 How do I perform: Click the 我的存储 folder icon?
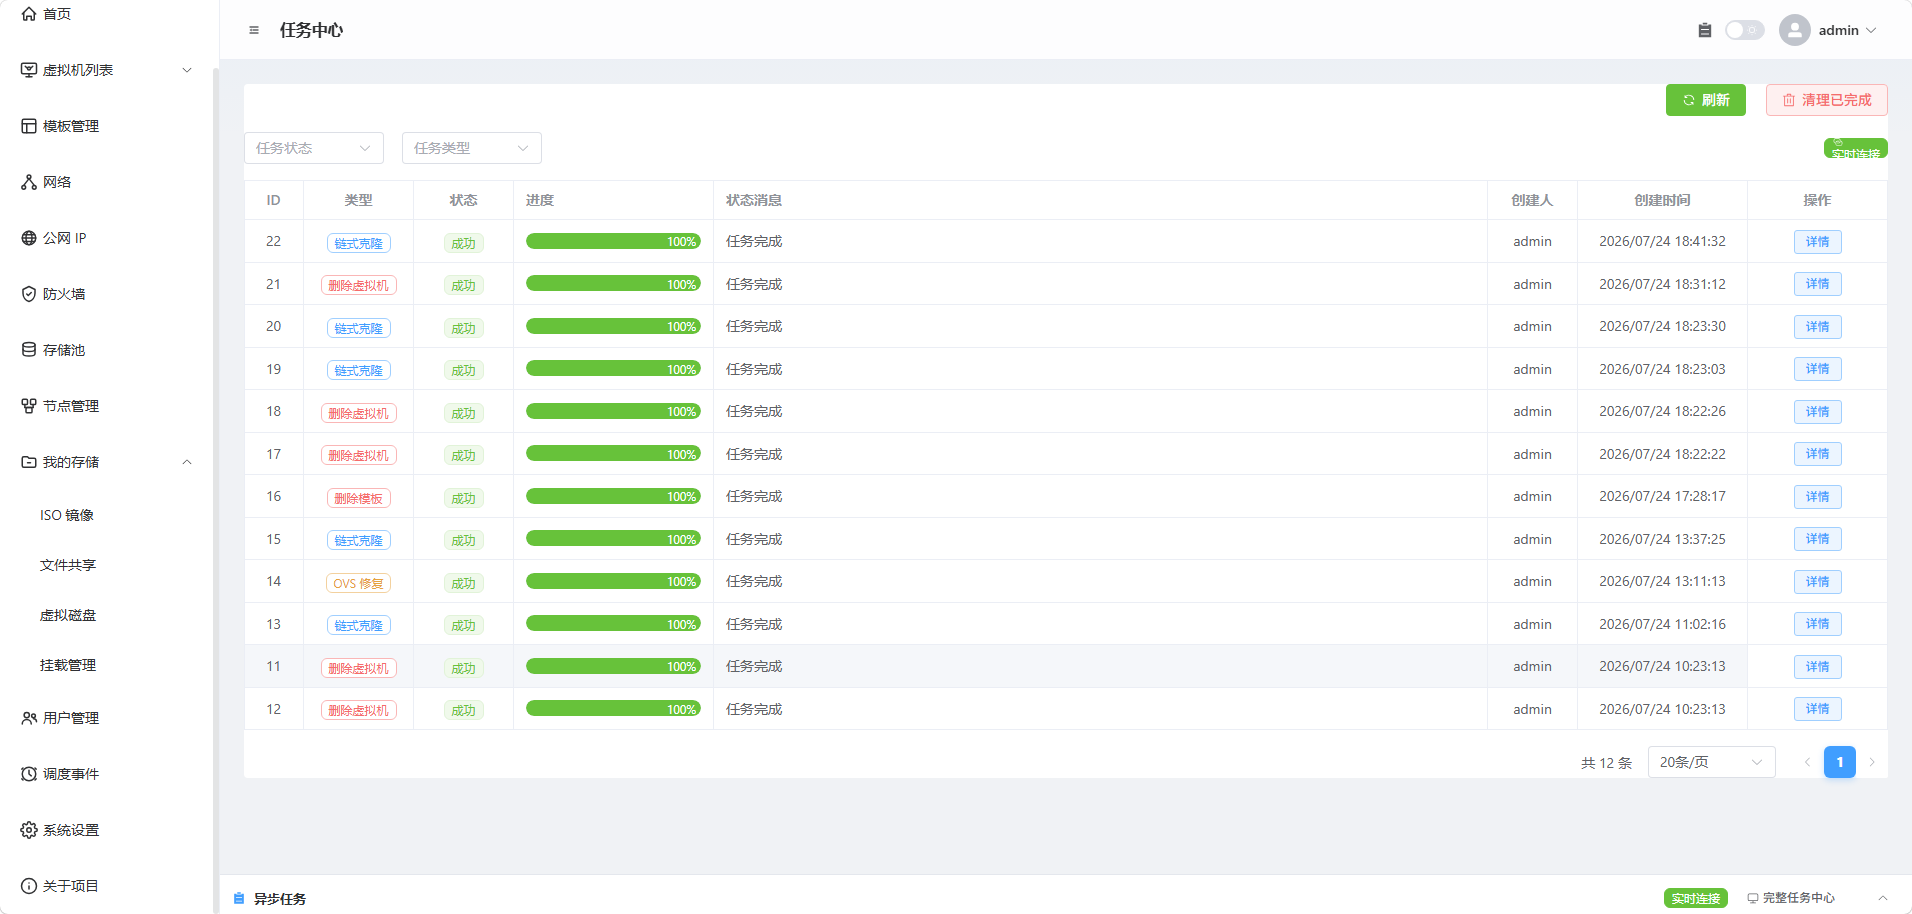pyautogui.click(x=29, y=462)
